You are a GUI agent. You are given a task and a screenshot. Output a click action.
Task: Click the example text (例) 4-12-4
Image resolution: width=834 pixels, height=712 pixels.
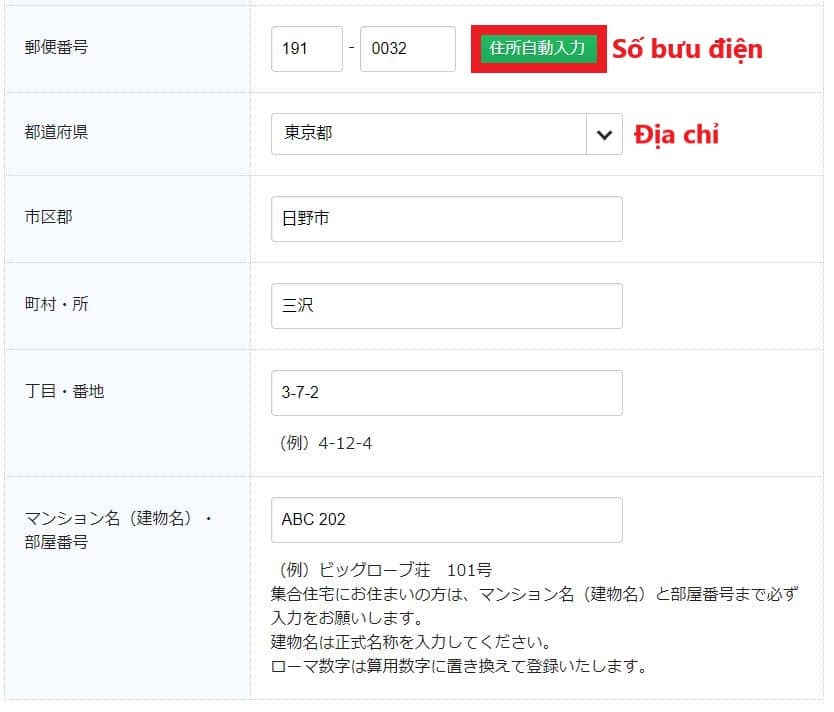click(x=326, y=443)
